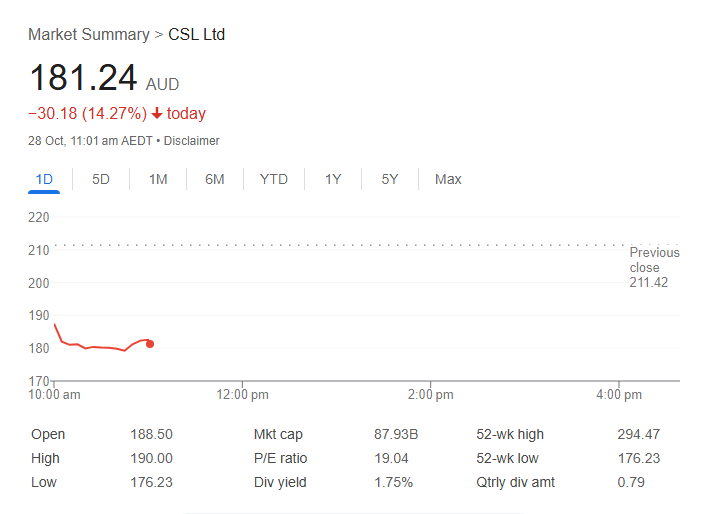Click the P/E ratio label
This screenshot has height=514, width=708.
[x=281, y=459]
